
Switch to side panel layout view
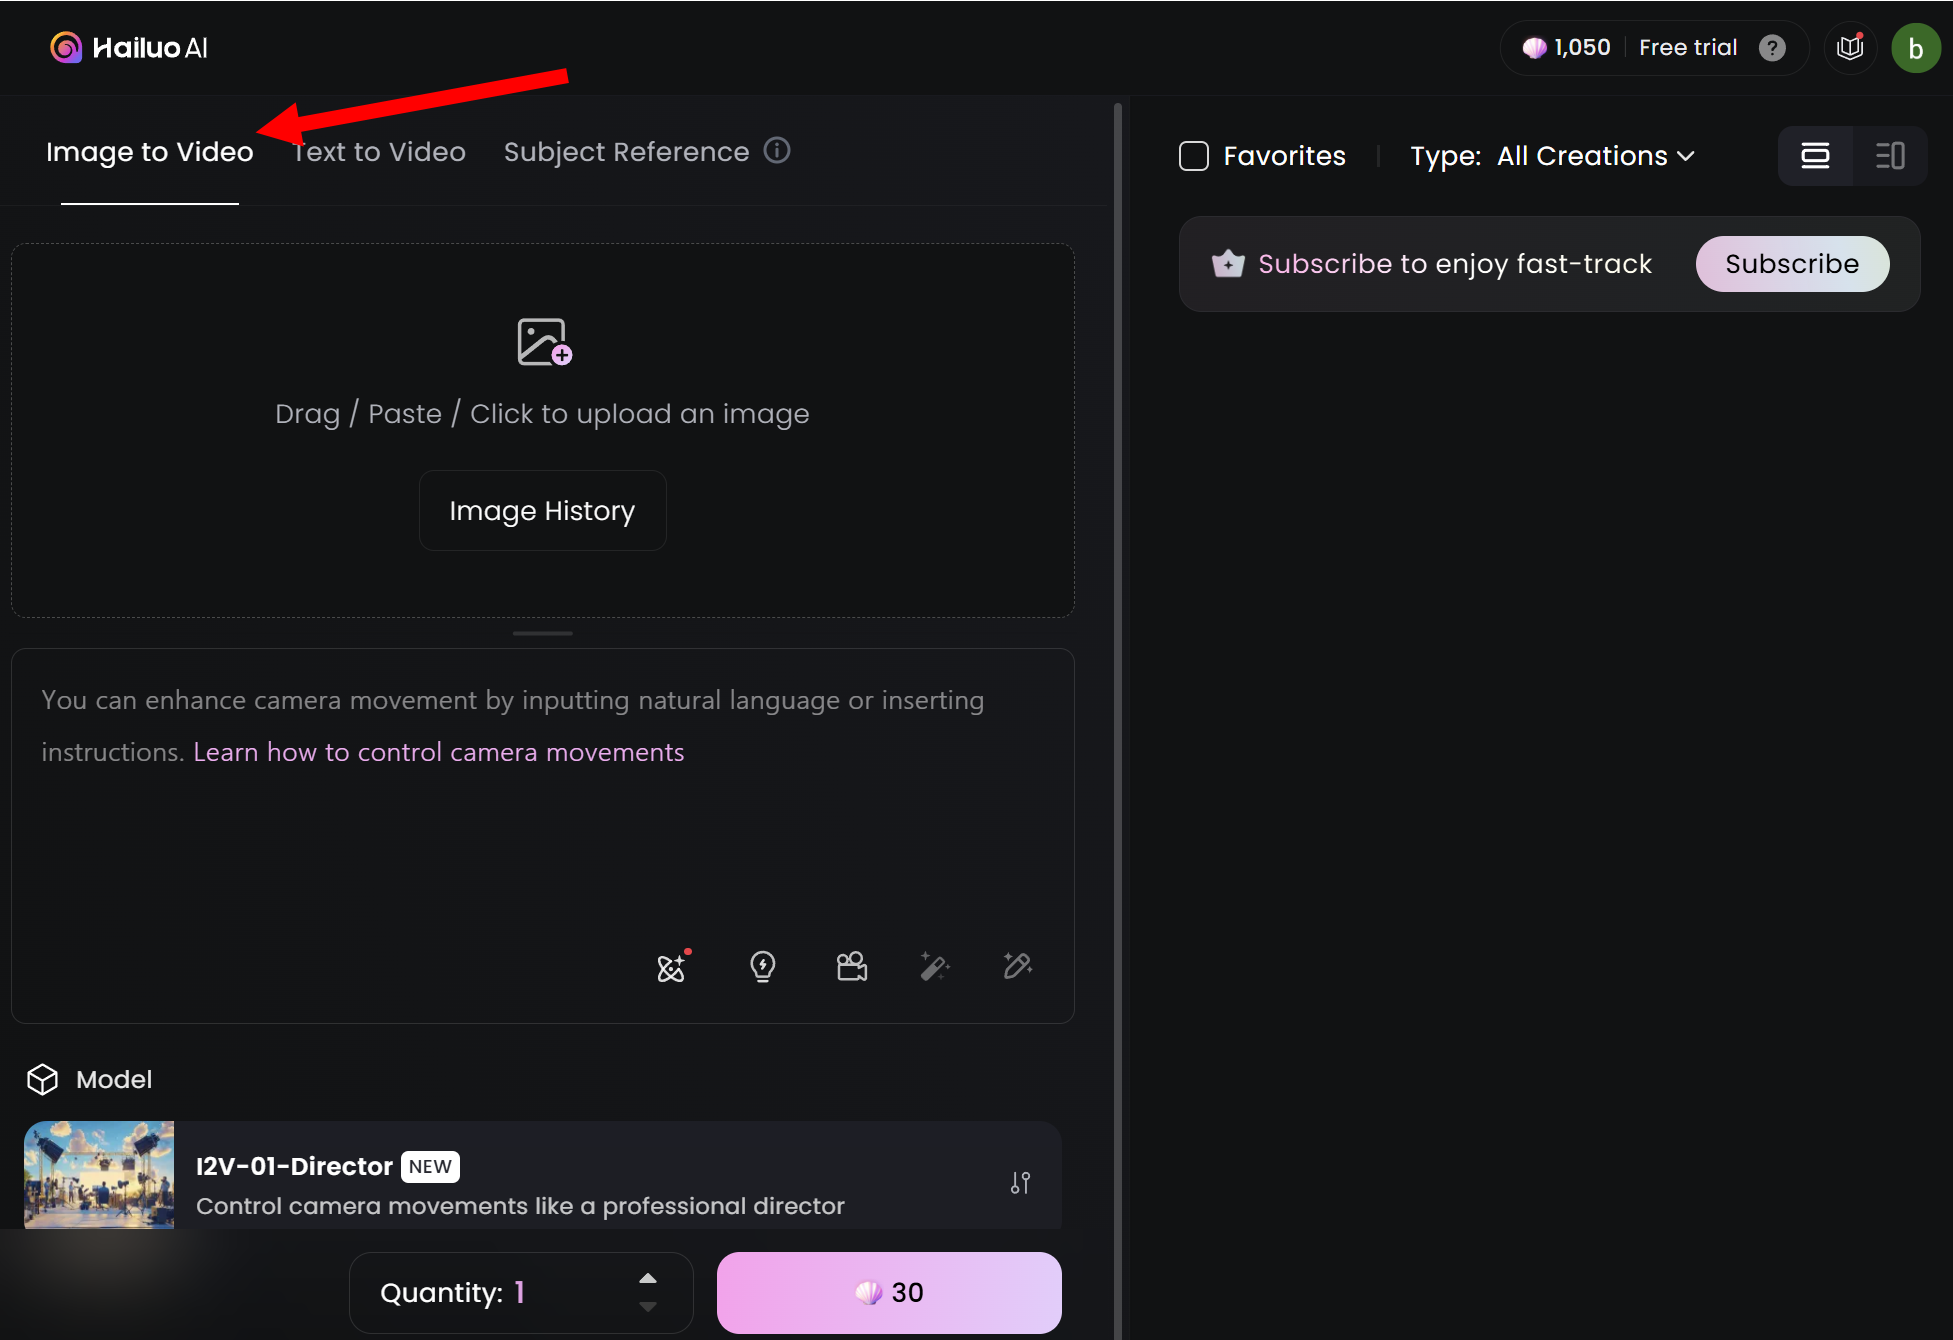click(1889, 156)
